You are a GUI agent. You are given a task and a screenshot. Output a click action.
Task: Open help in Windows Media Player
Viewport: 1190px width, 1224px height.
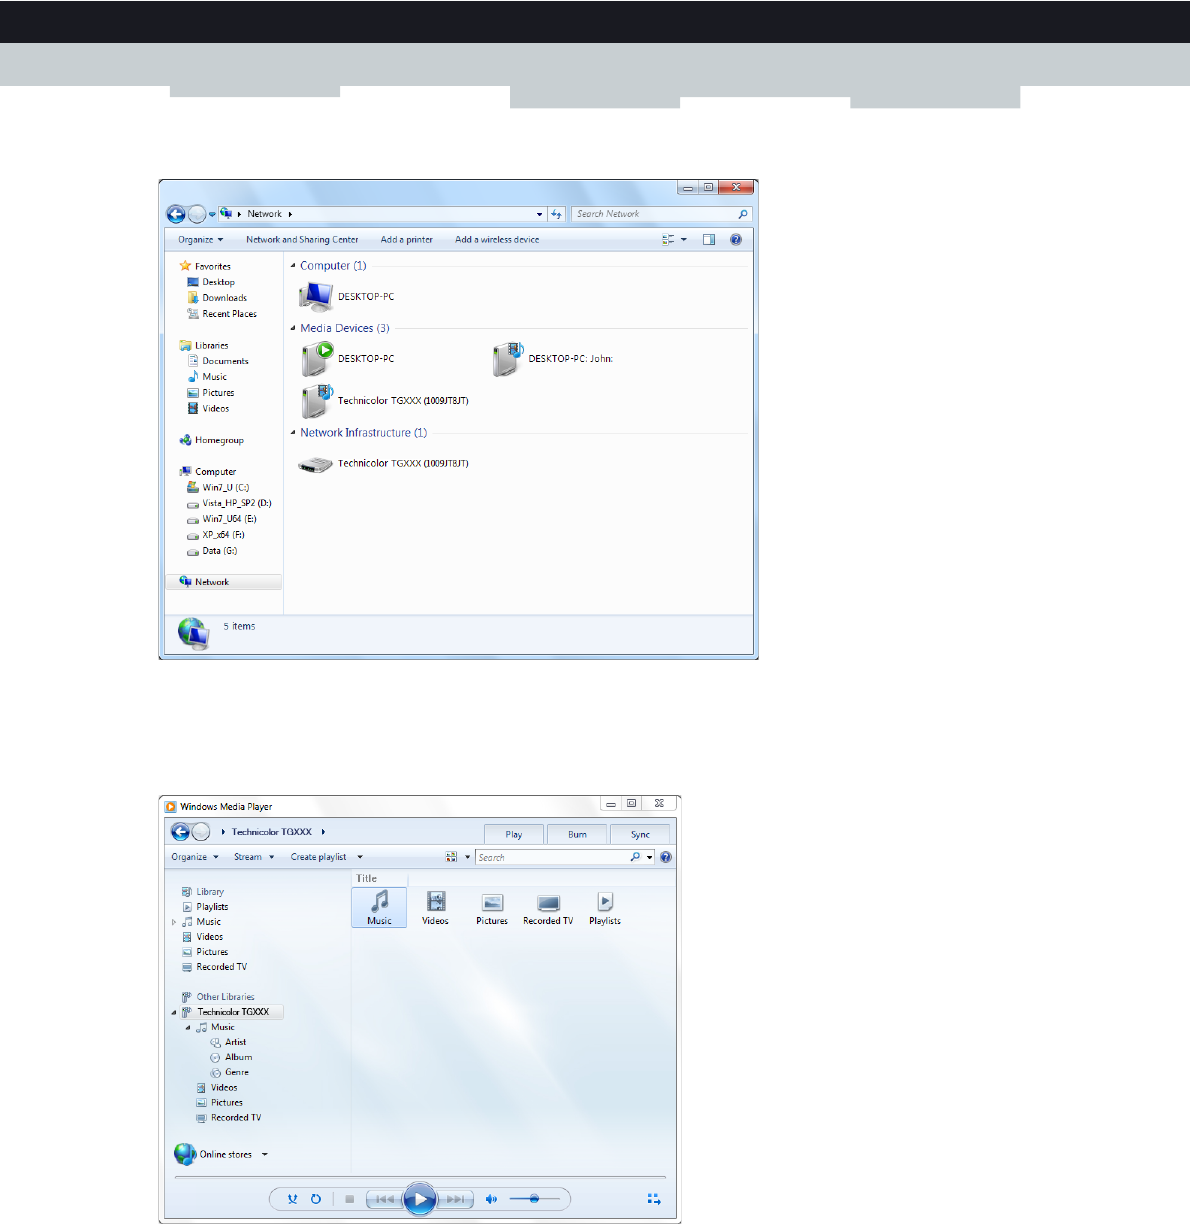pyautogui.click(x=666, y=857)
